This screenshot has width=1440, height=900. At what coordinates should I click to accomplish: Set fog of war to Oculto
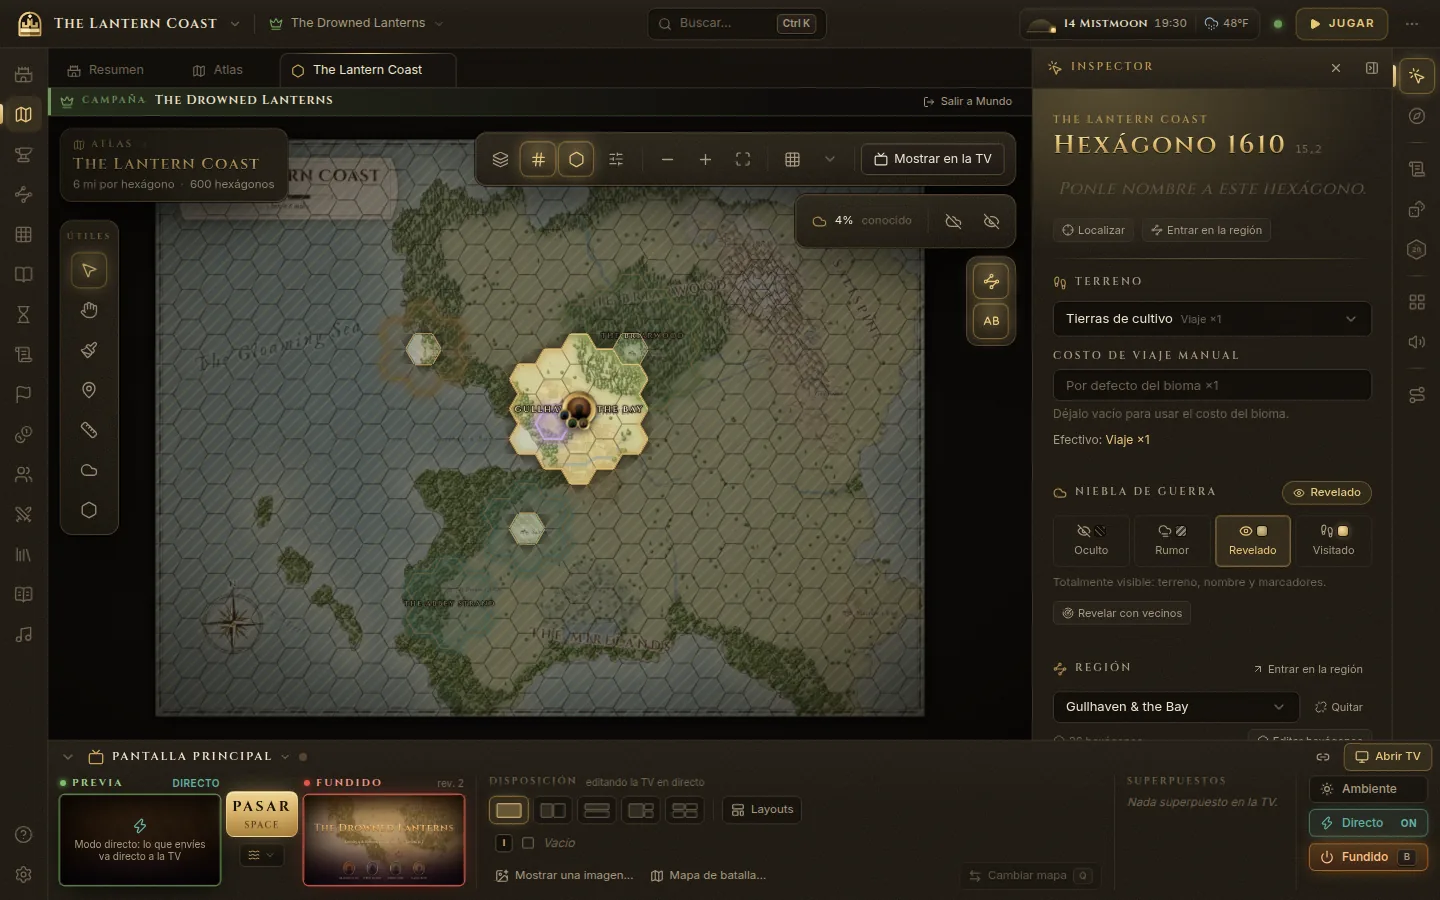(x=1091, y=540)
